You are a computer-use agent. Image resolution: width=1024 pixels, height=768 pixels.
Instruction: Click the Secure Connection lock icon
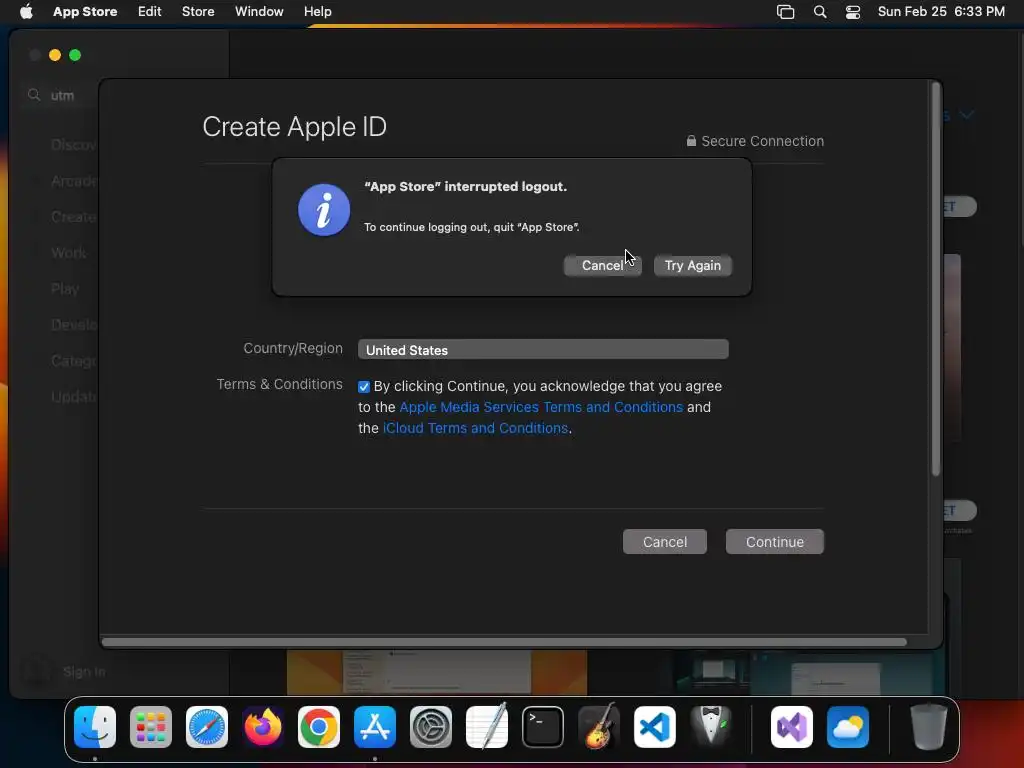[691, 140]
